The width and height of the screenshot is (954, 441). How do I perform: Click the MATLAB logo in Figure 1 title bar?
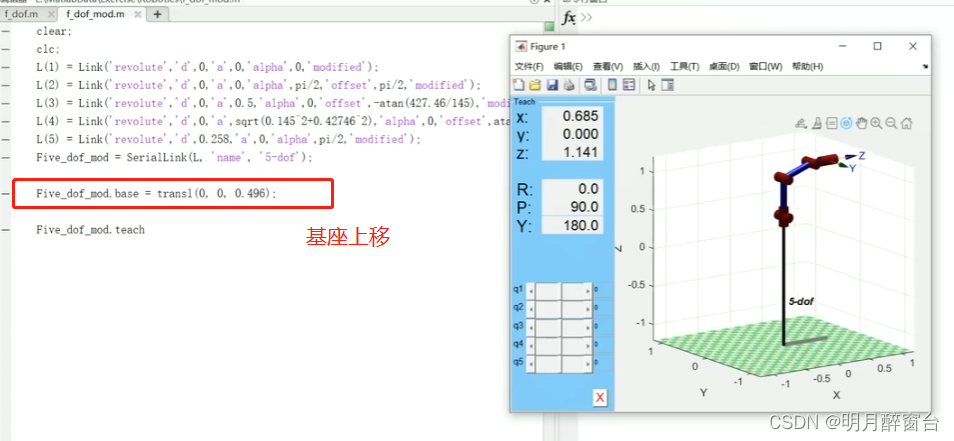pos(521,46)
